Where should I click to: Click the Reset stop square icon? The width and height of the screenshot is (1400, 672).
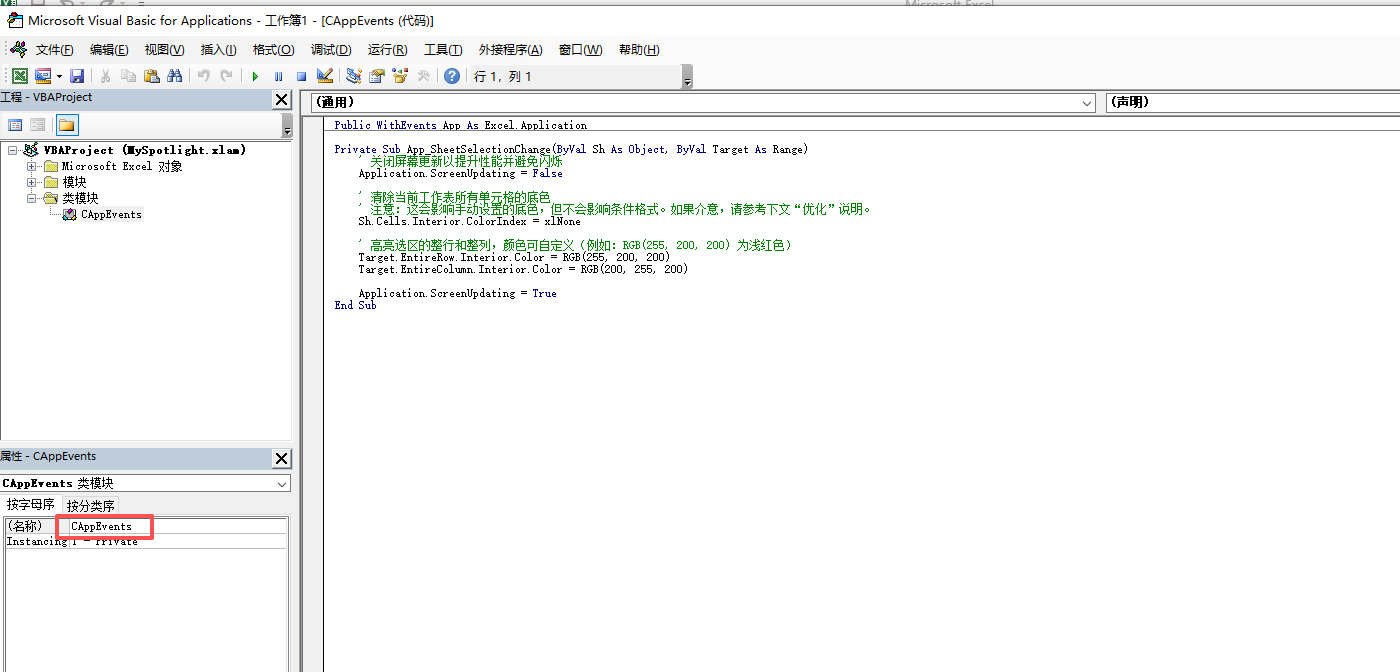coord(301,76)
